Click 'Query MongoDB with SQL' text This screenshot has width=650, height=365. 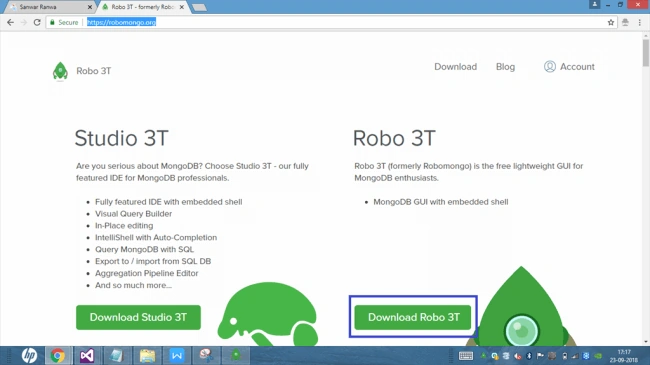tap(144, 249)
